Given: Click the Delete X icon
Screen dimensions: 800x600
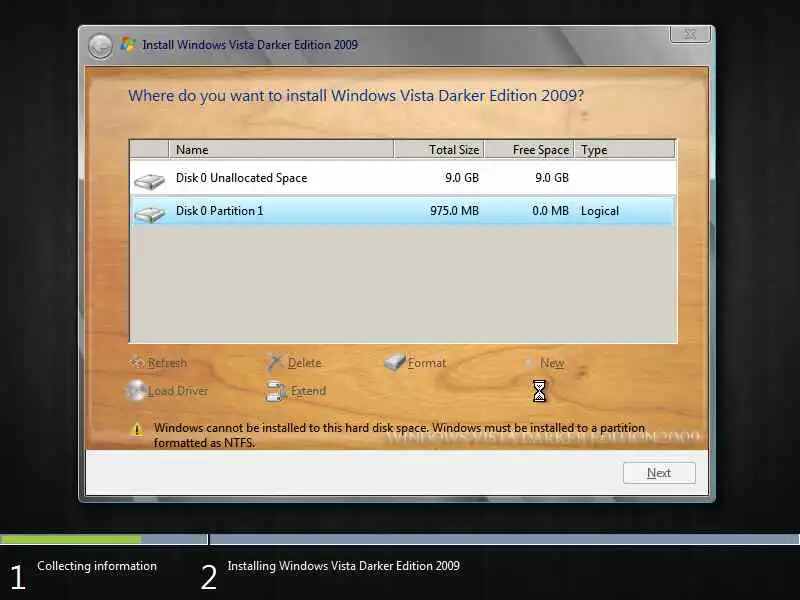Looking at the screenshot, I should point(274,362).
